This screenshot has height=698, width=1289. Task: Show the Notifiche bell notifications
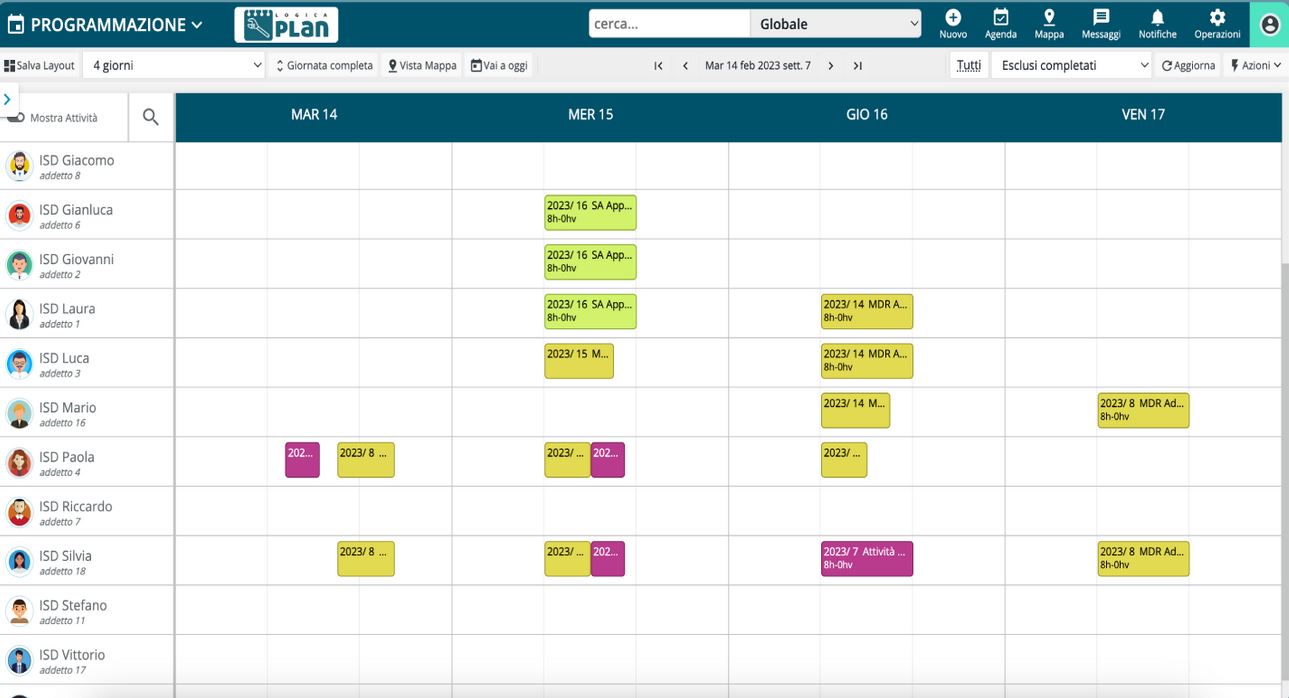1157,18
